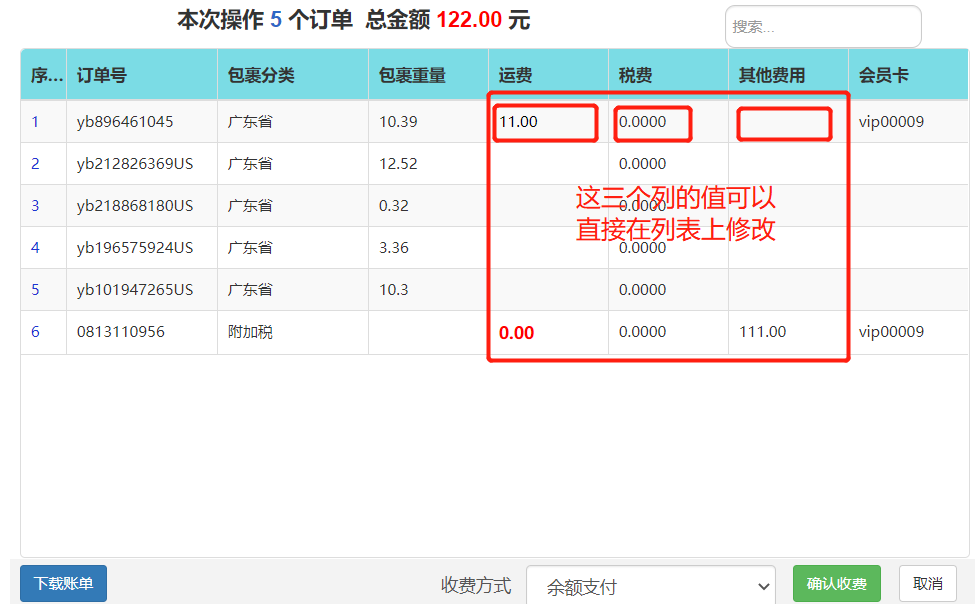Click the 下载账单 button
The height and width of the screenshot is (604, 975).
(x=63, y=583)
